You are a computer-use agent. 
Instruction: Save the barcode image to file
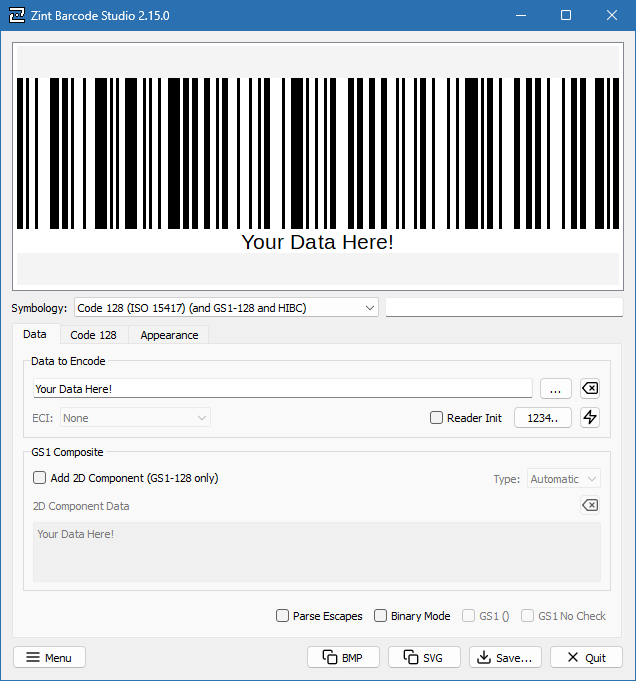coord(505,657)
